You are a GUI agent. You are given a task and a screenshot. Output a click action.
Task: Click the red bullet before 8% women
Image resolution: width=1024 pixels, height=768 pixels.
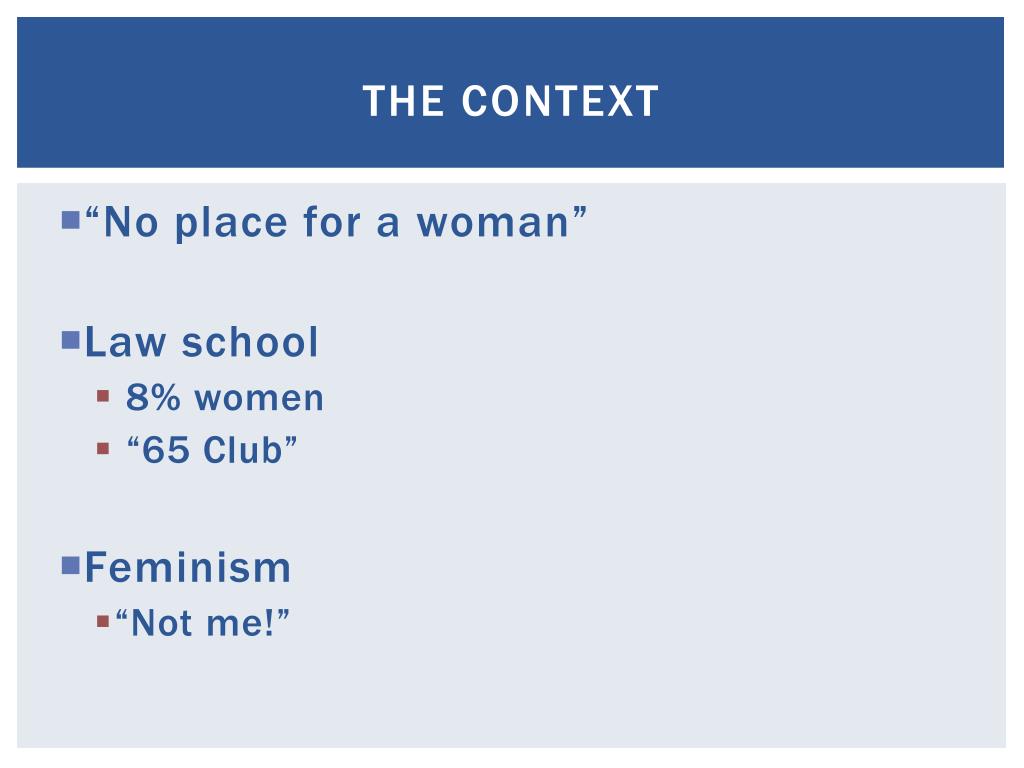click(103, 396)
